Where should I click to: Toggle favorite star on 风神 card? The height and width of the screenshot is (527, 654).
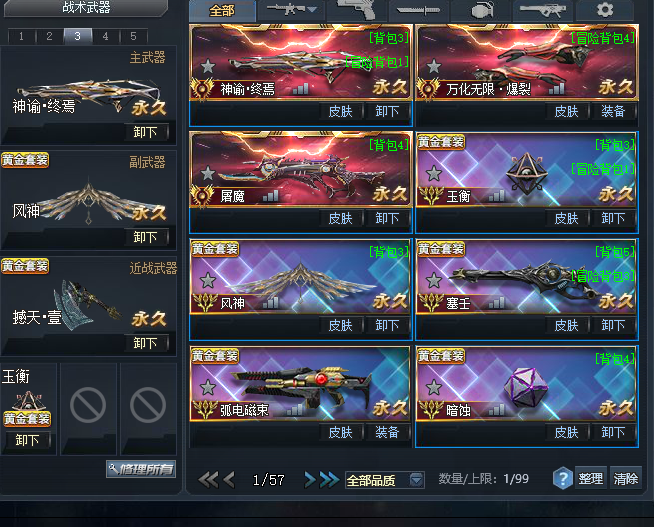208,280
